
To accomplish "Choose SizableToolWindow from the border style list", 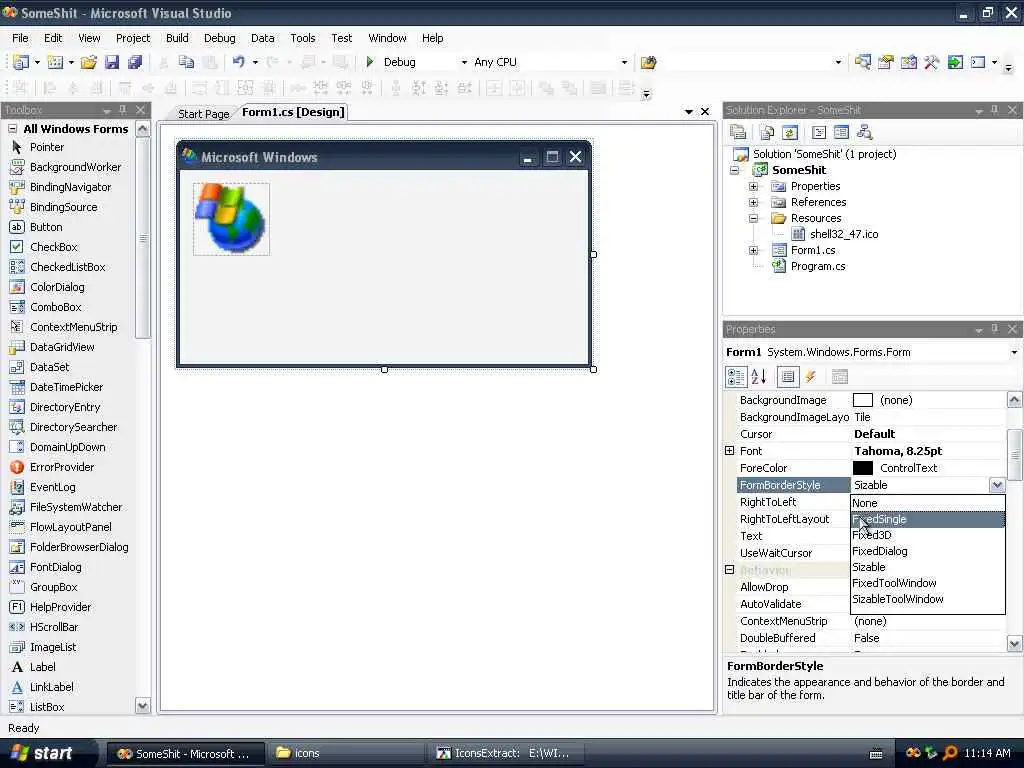I will coord(927,599).
